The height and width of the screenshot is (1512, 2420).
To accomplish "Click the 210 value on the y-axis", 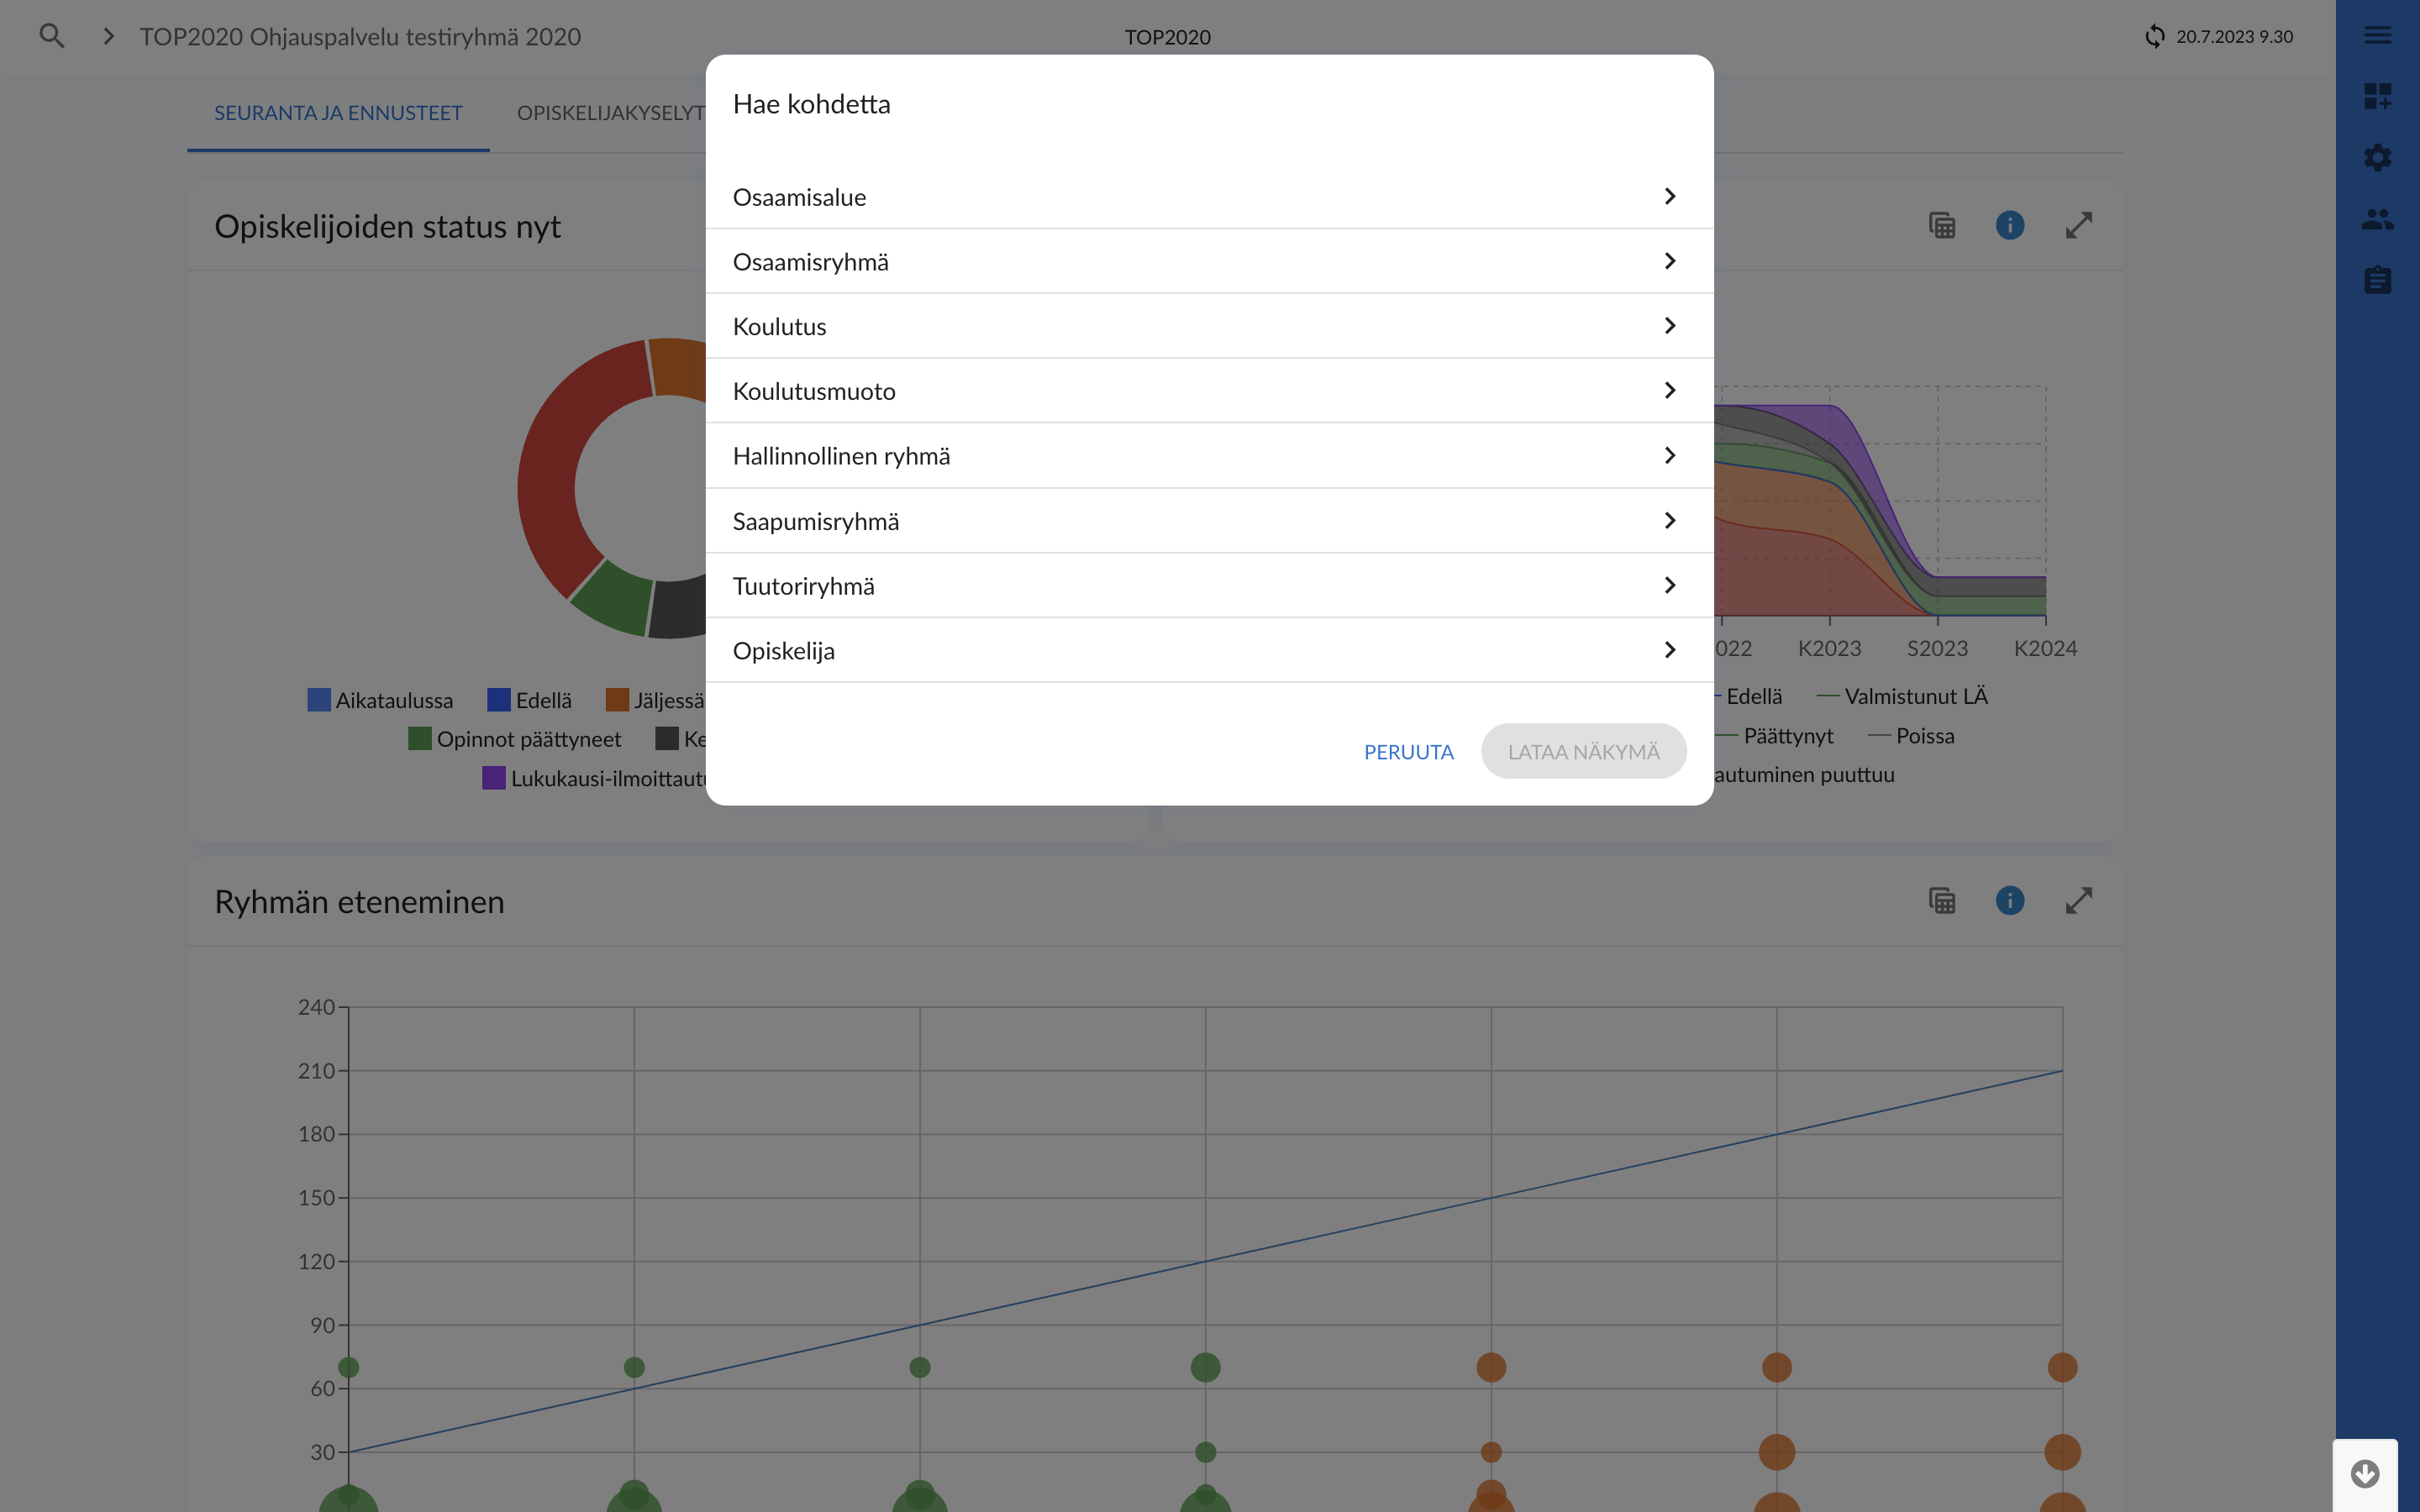I will 316,1070.
